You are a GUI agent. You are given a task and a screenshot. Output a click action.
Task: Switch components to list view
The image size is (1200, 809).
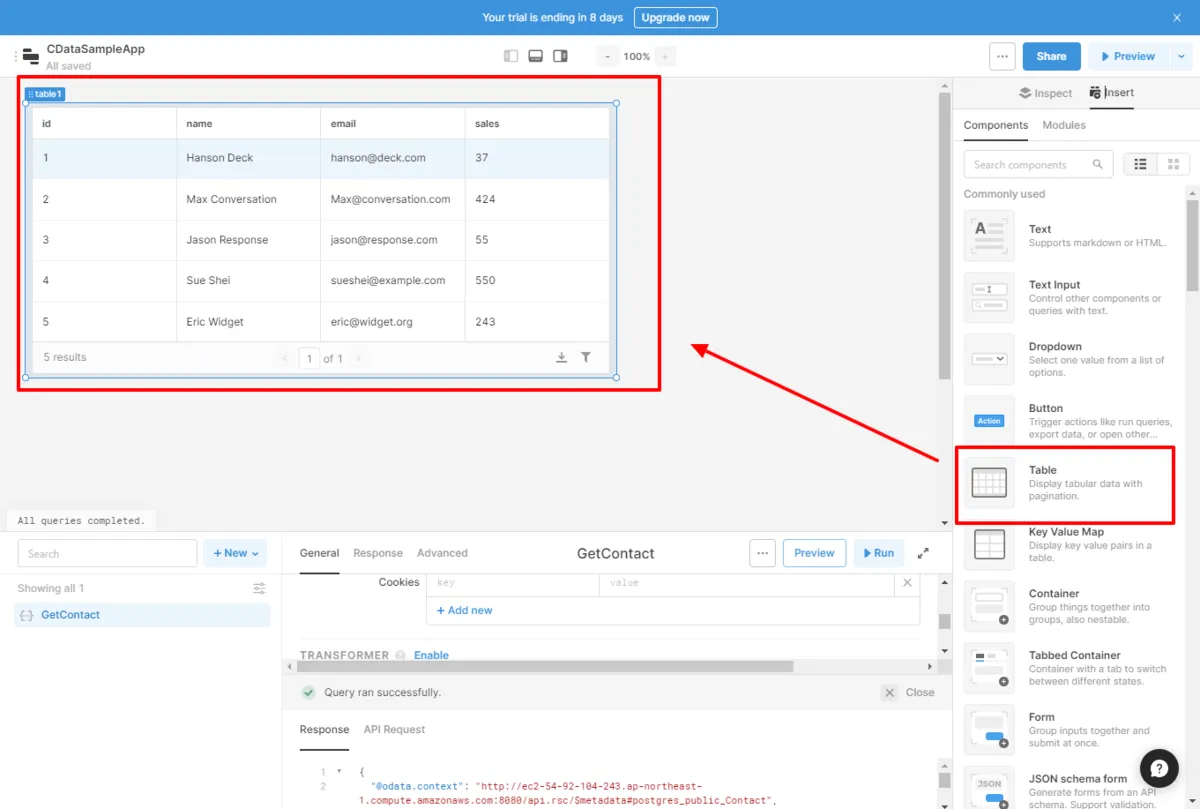point(1141,165)
